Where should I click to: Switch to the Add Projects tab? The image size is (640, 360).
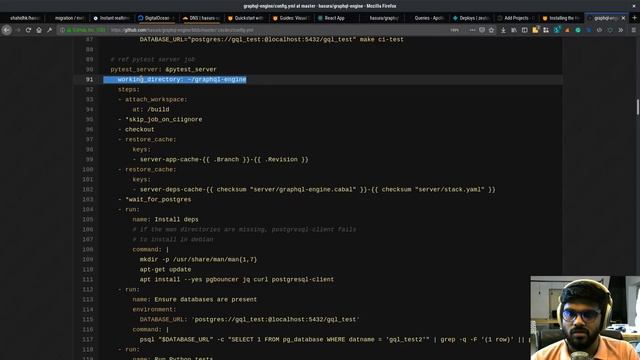click(515, 18)
